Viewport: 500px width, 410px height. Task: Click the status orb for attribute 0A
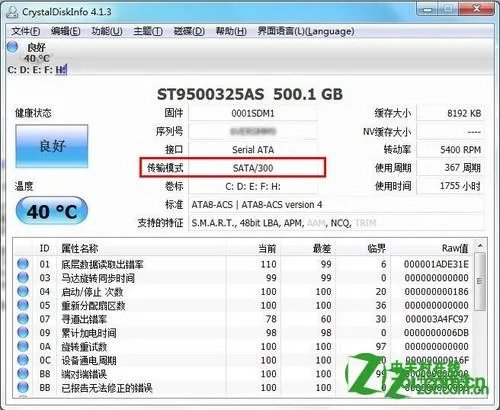click(23, 346)
